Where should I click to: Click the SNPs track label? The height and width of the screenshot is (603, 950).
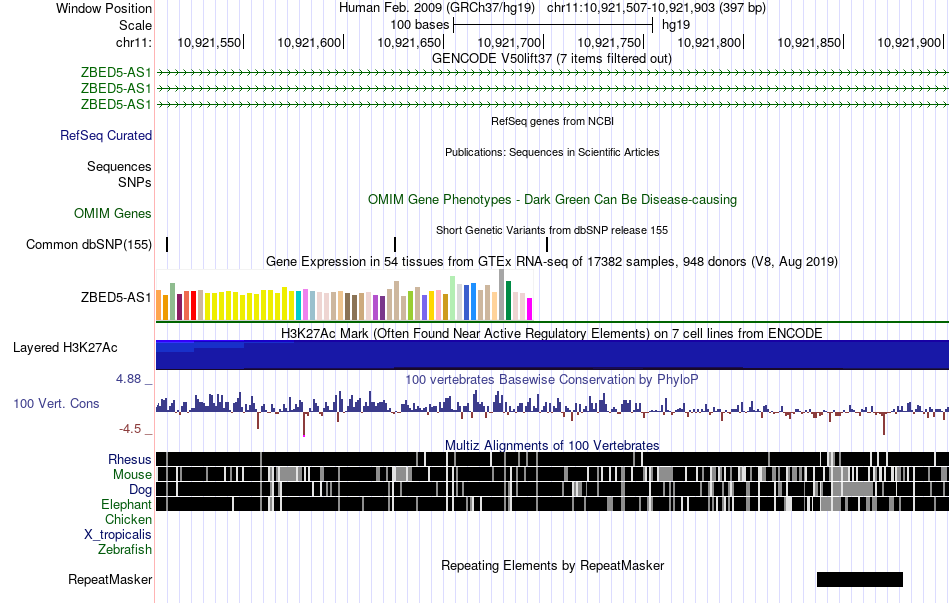point(135,182)
